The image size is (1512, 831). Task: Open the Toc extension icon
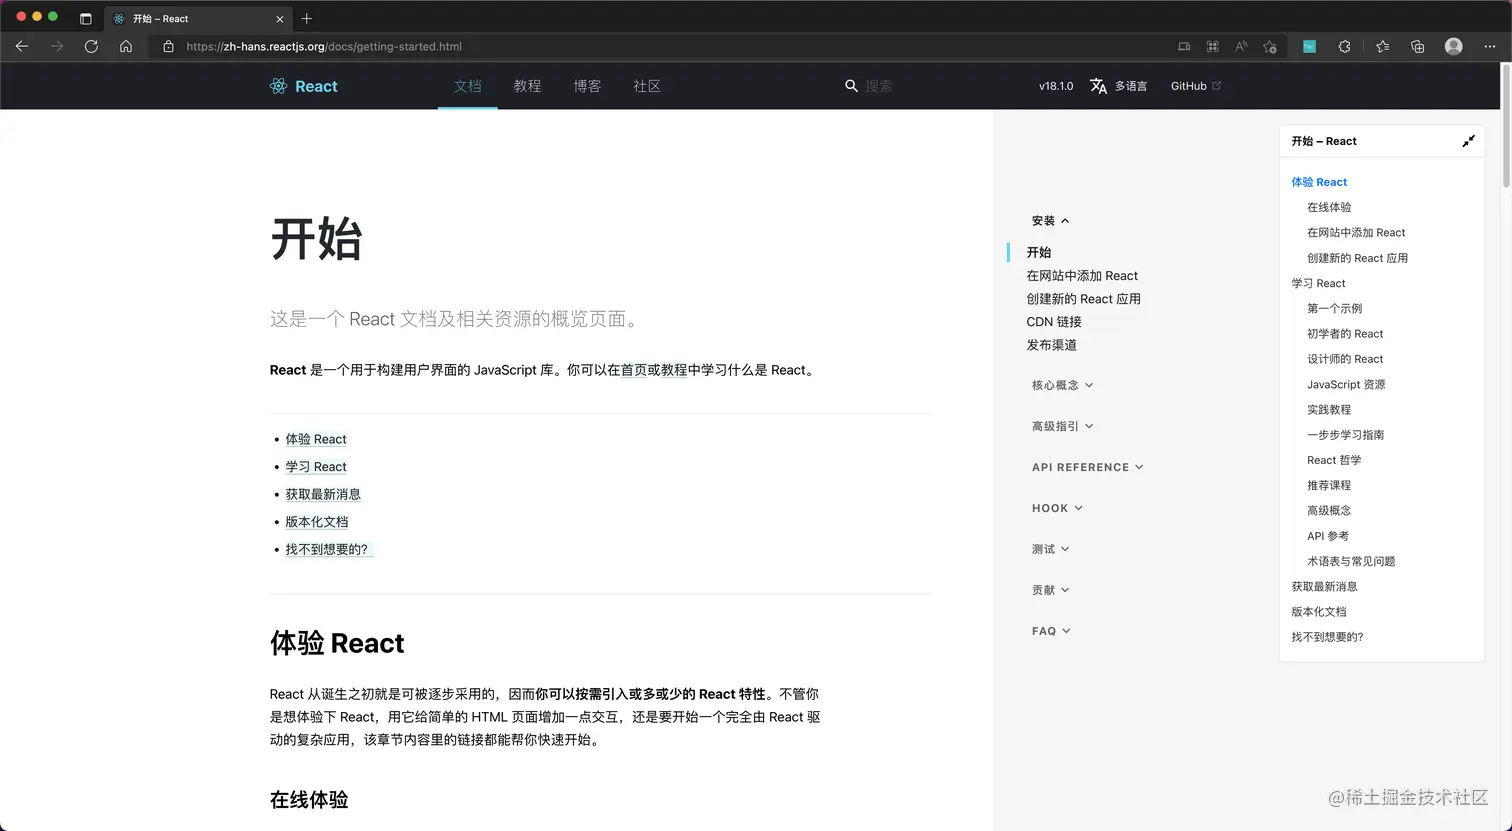pos(1309,46)
